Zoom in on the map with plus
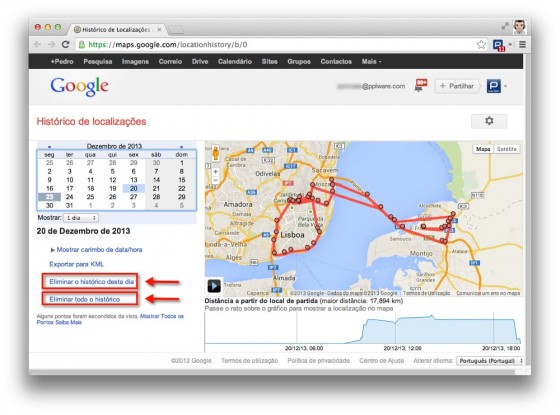The height and width of the screenshot is (415, 560). [x=216, y=171]
